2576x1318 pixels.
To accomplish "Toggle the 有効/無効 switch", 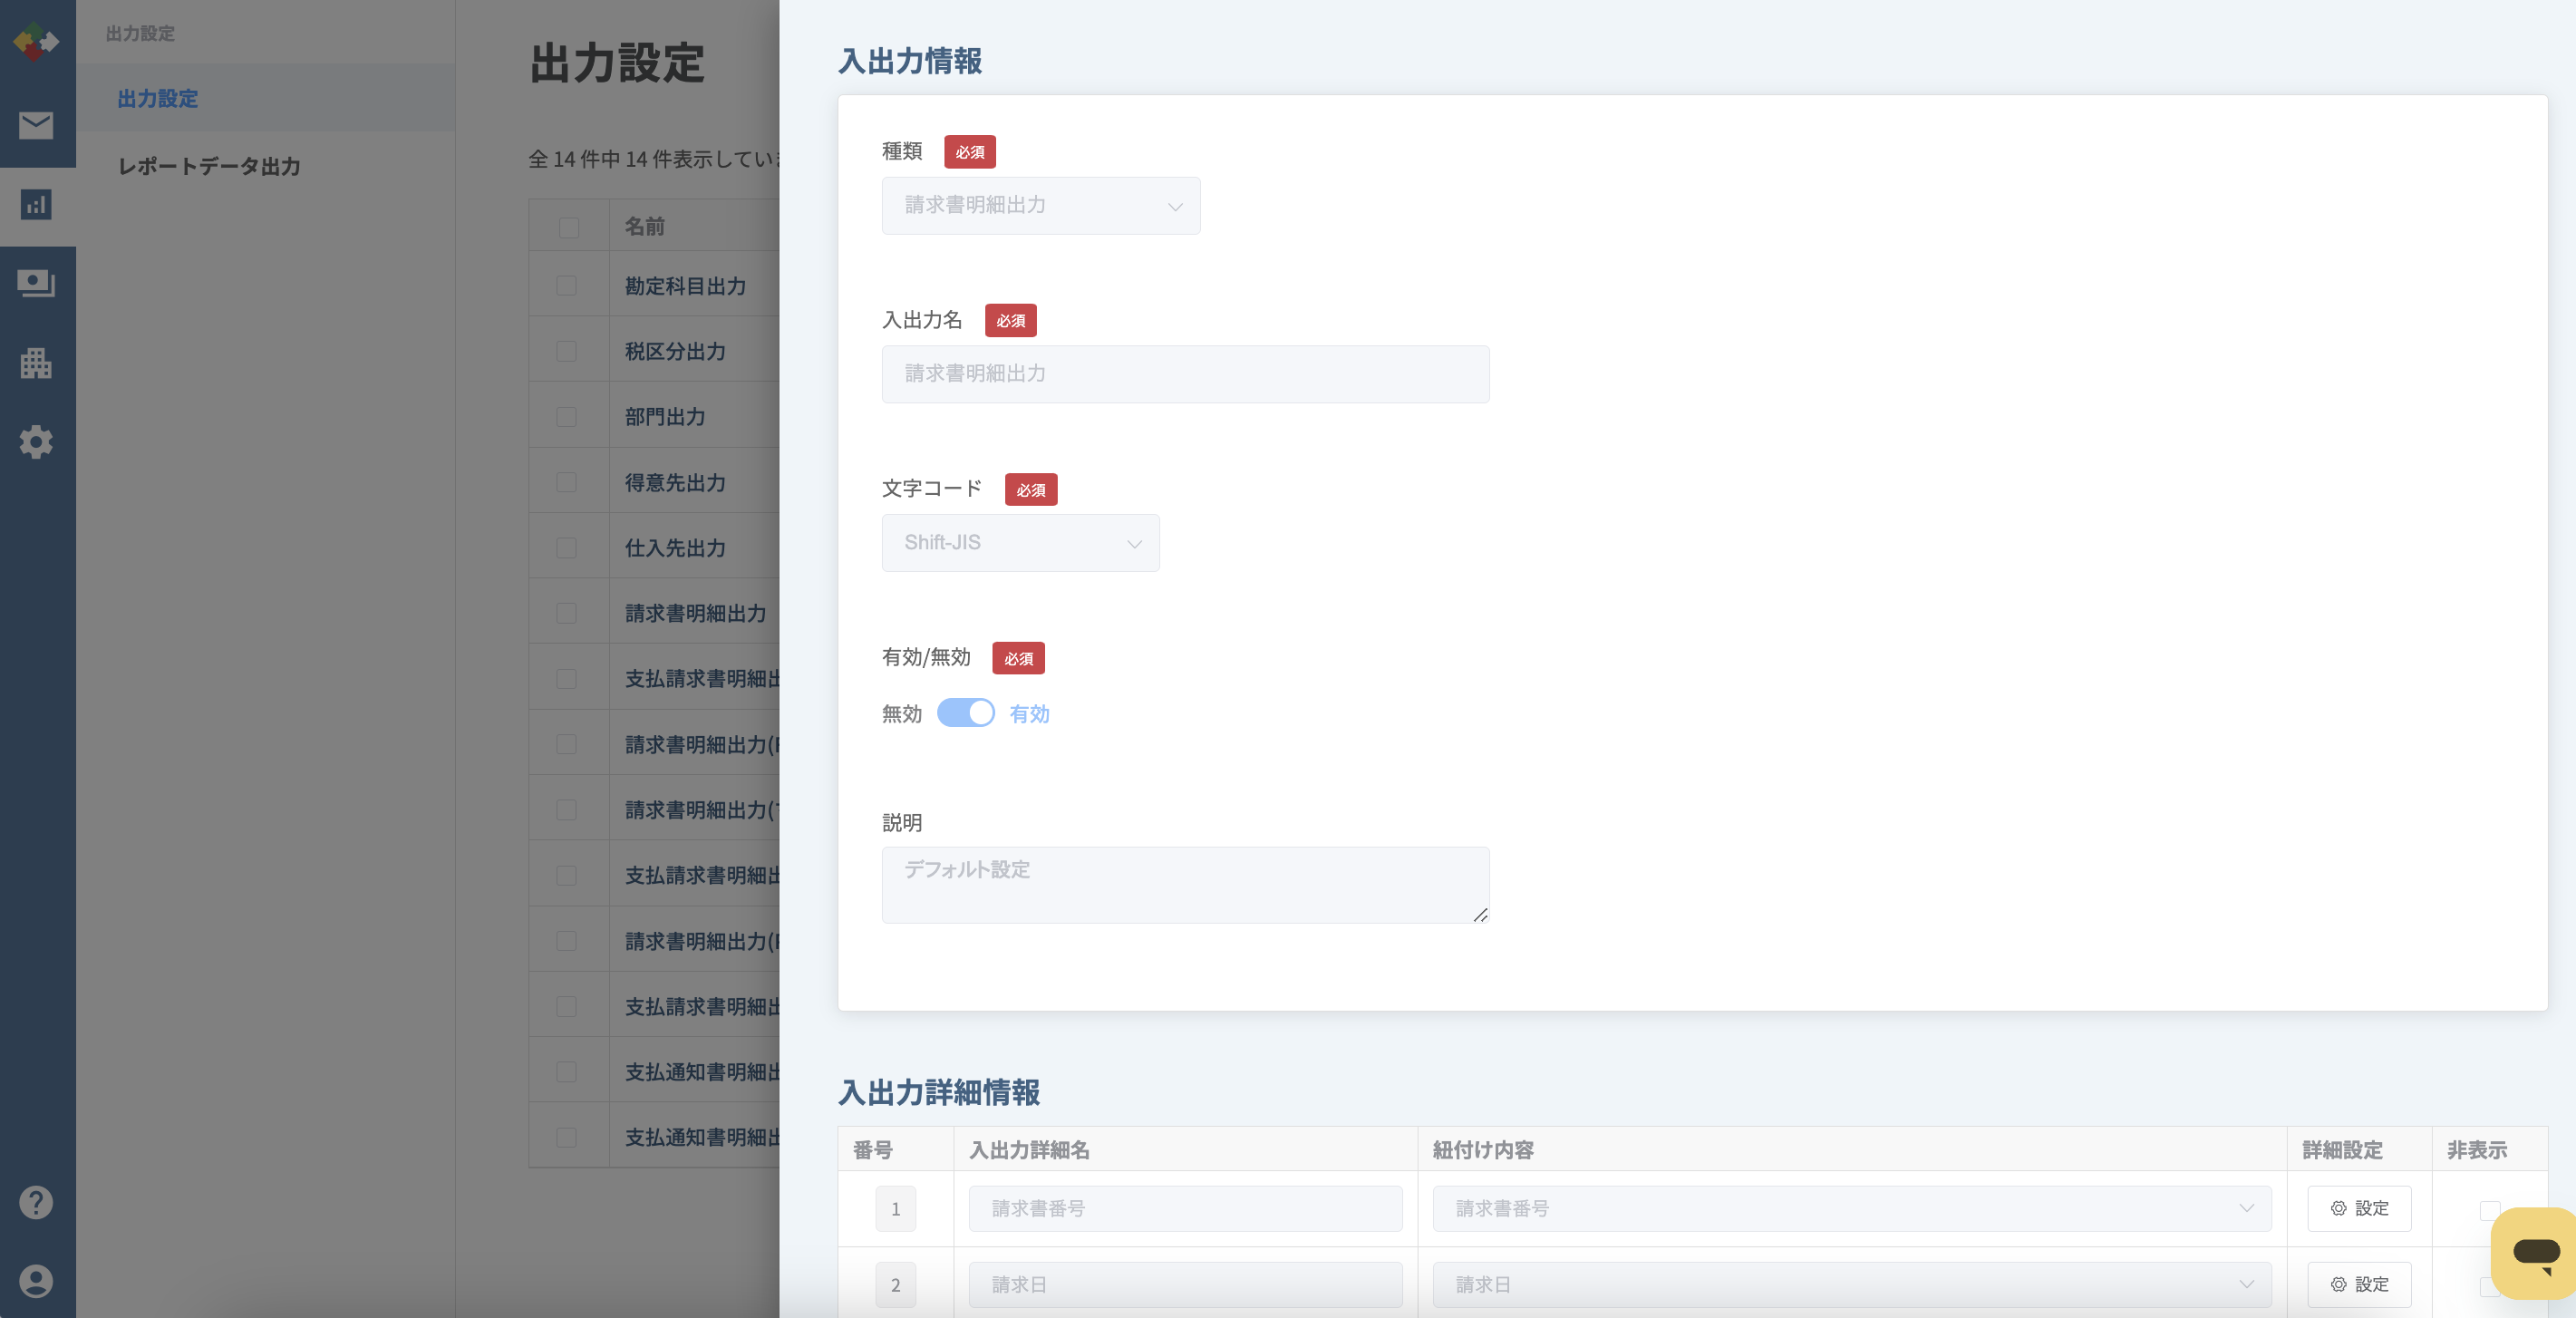I will tap(965, 713).
